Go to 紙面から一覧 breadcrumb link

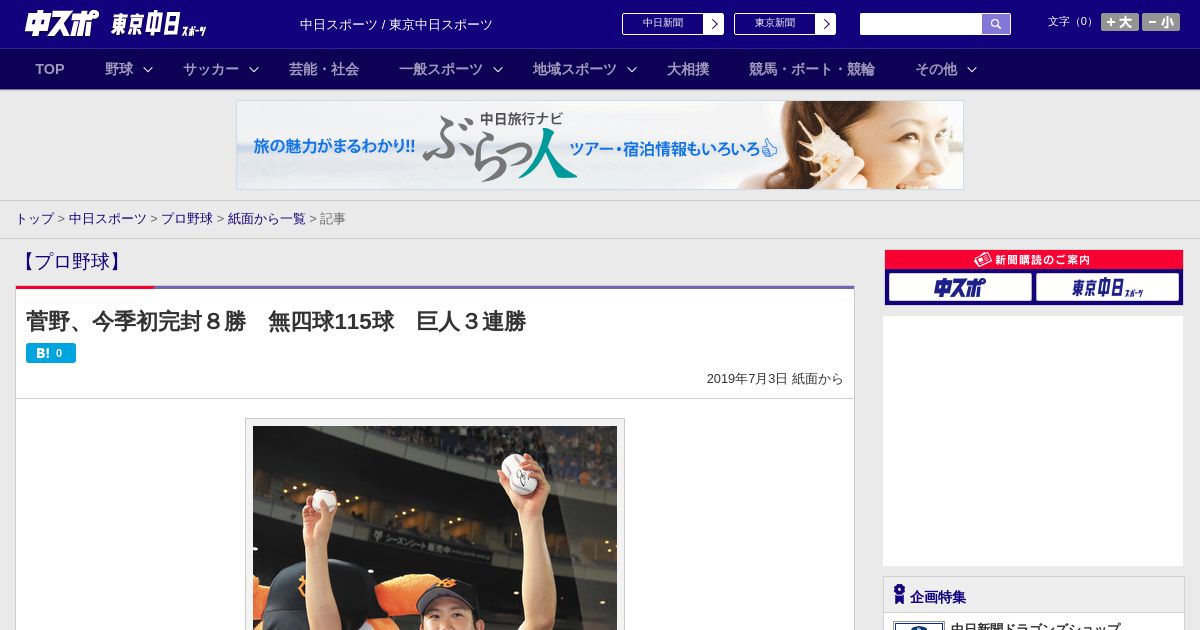[x=267, y=218]
